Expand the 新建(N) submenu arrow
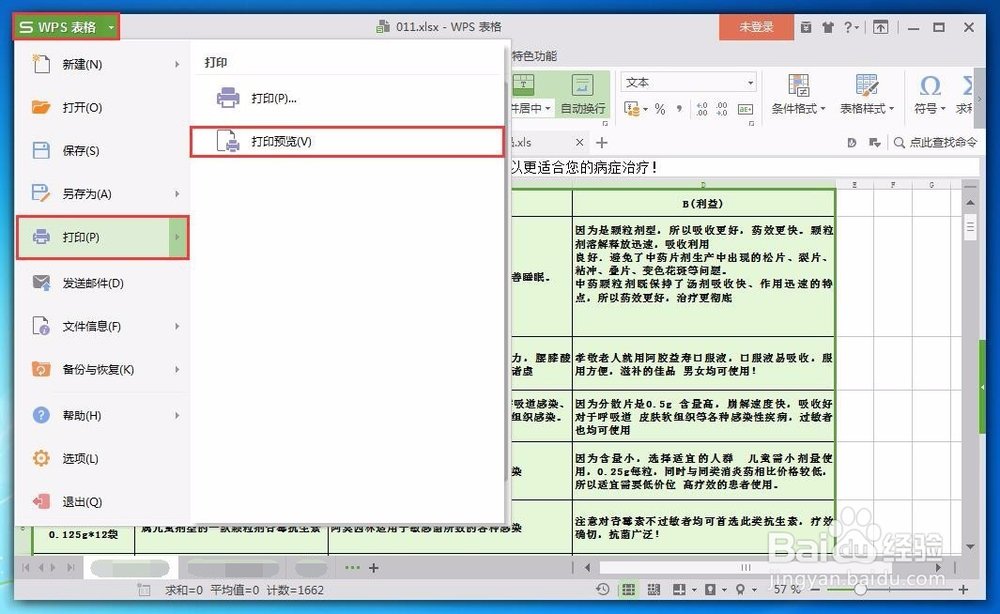The height and width of the screenshot is (614, 1000). (x=177, y=64)
